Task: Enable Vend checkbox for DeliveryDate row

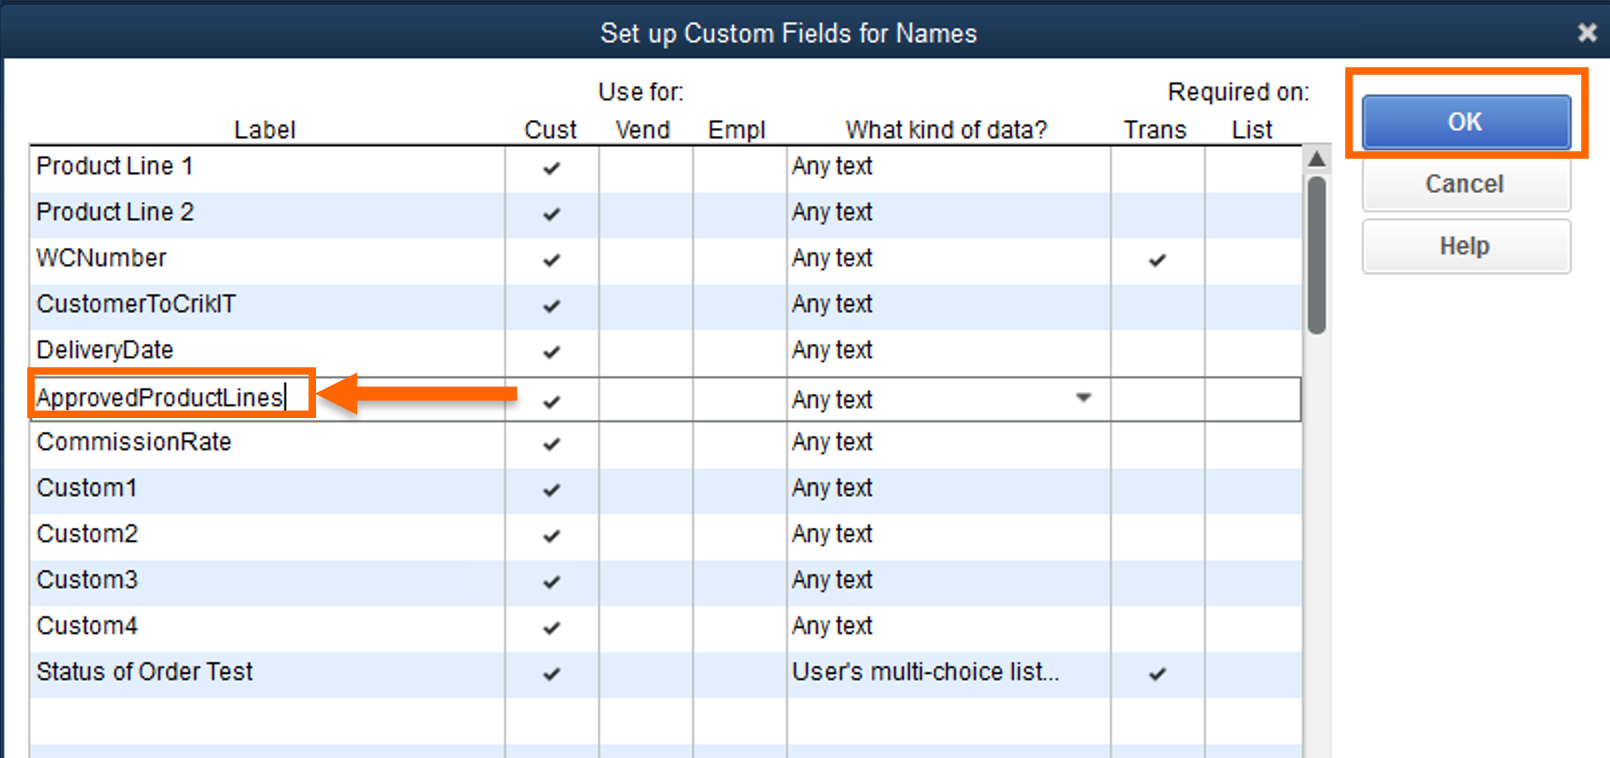Action: pyautogui.click(x=645, y=351)
